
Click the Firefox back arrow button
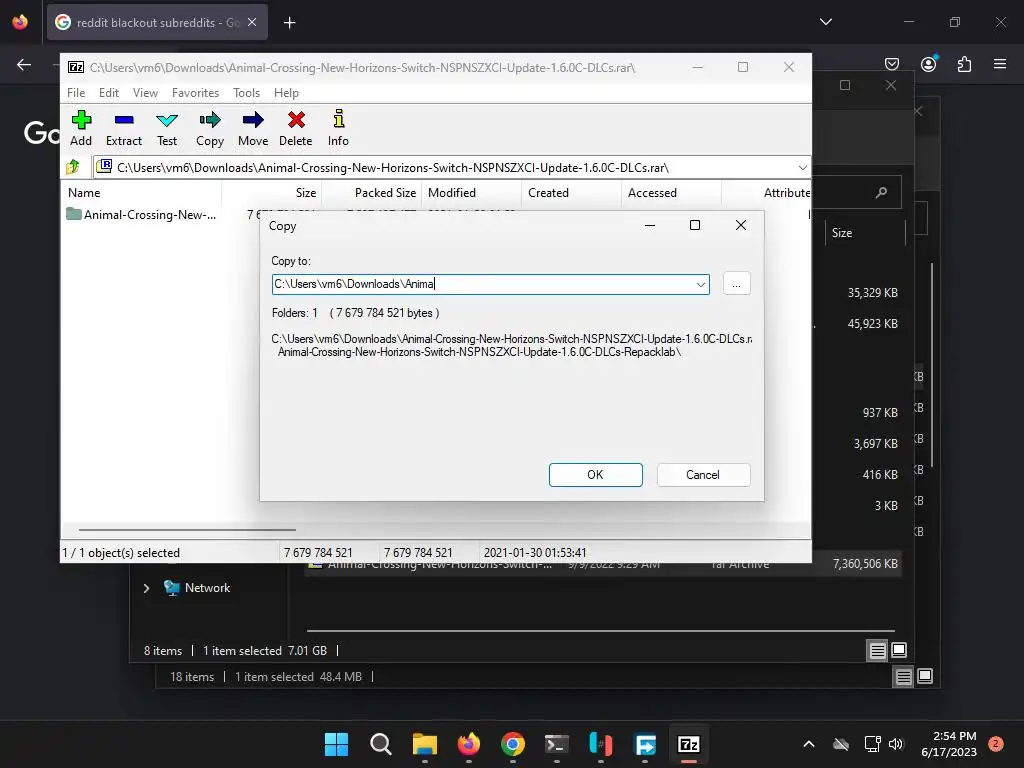(x=24, y=64)
